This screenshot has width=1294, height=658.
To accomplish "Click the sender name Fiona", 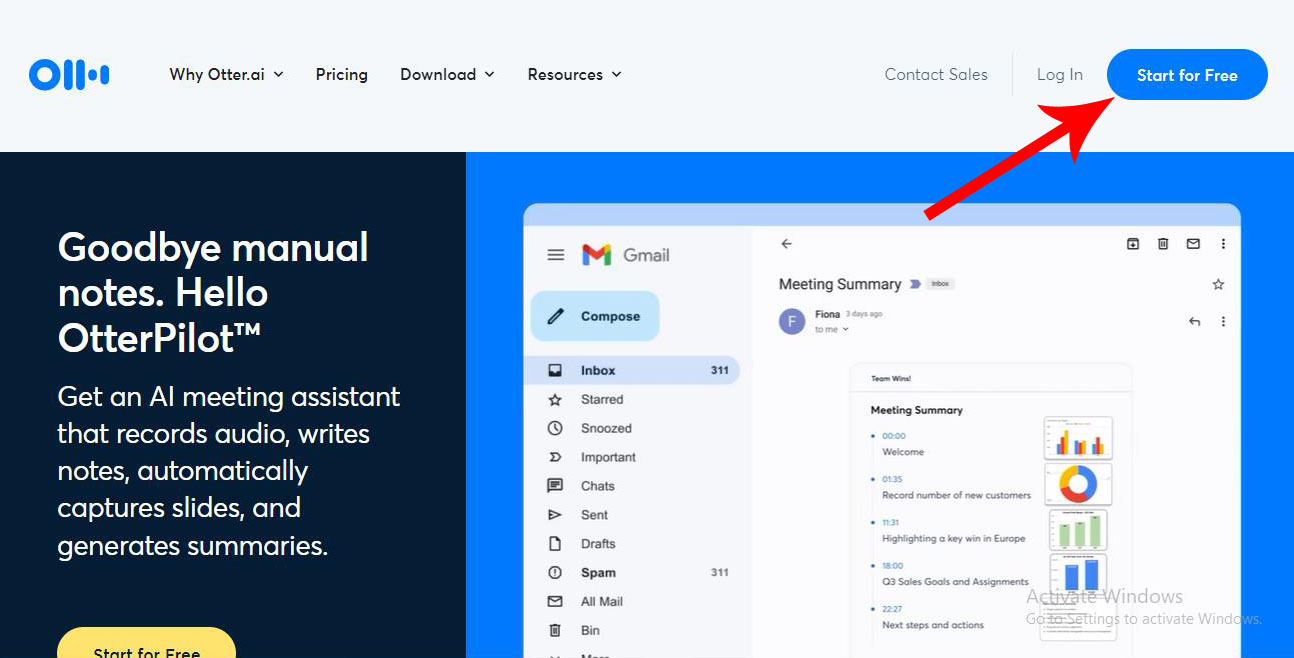I will 827,314.
